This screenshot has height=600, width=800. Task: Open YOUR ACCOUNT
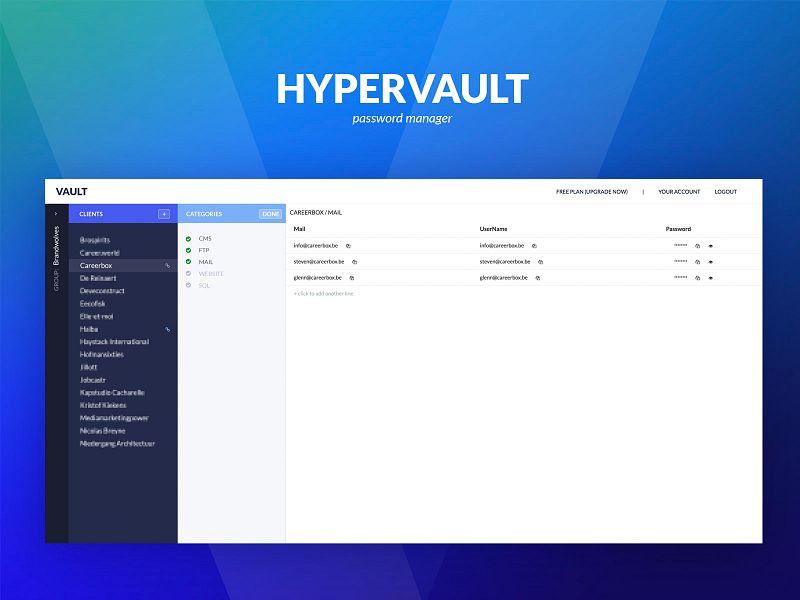[679, 191]
